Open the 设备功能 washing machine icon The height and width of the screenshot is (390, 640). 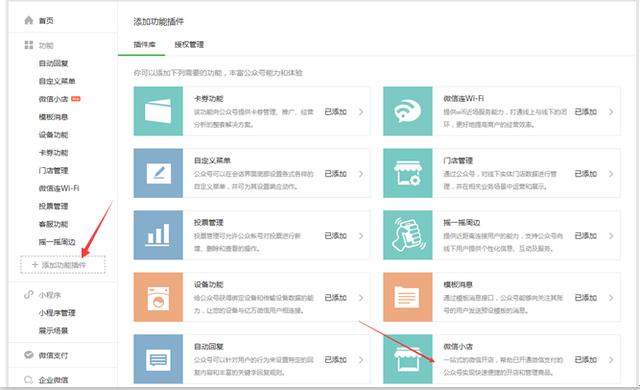coord(158,297)
